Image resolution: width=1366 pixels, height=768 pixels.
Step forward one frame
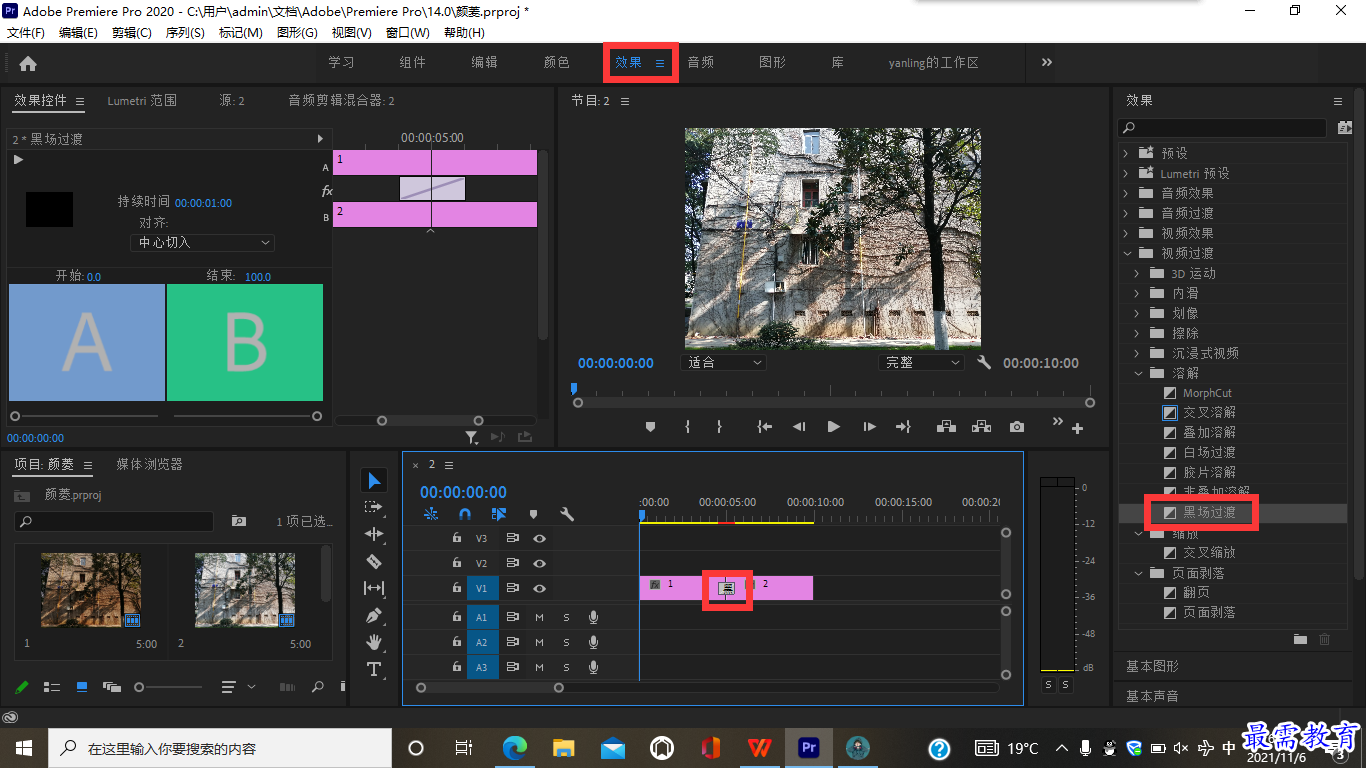[x=869, y=427]
